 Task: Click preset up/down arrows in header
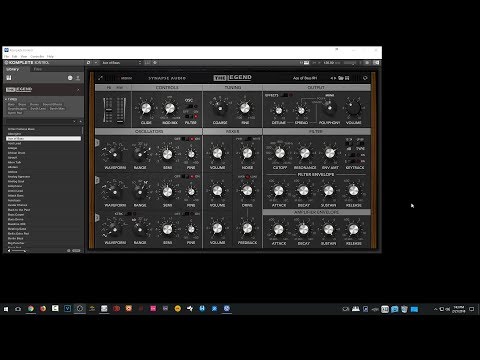140,63
